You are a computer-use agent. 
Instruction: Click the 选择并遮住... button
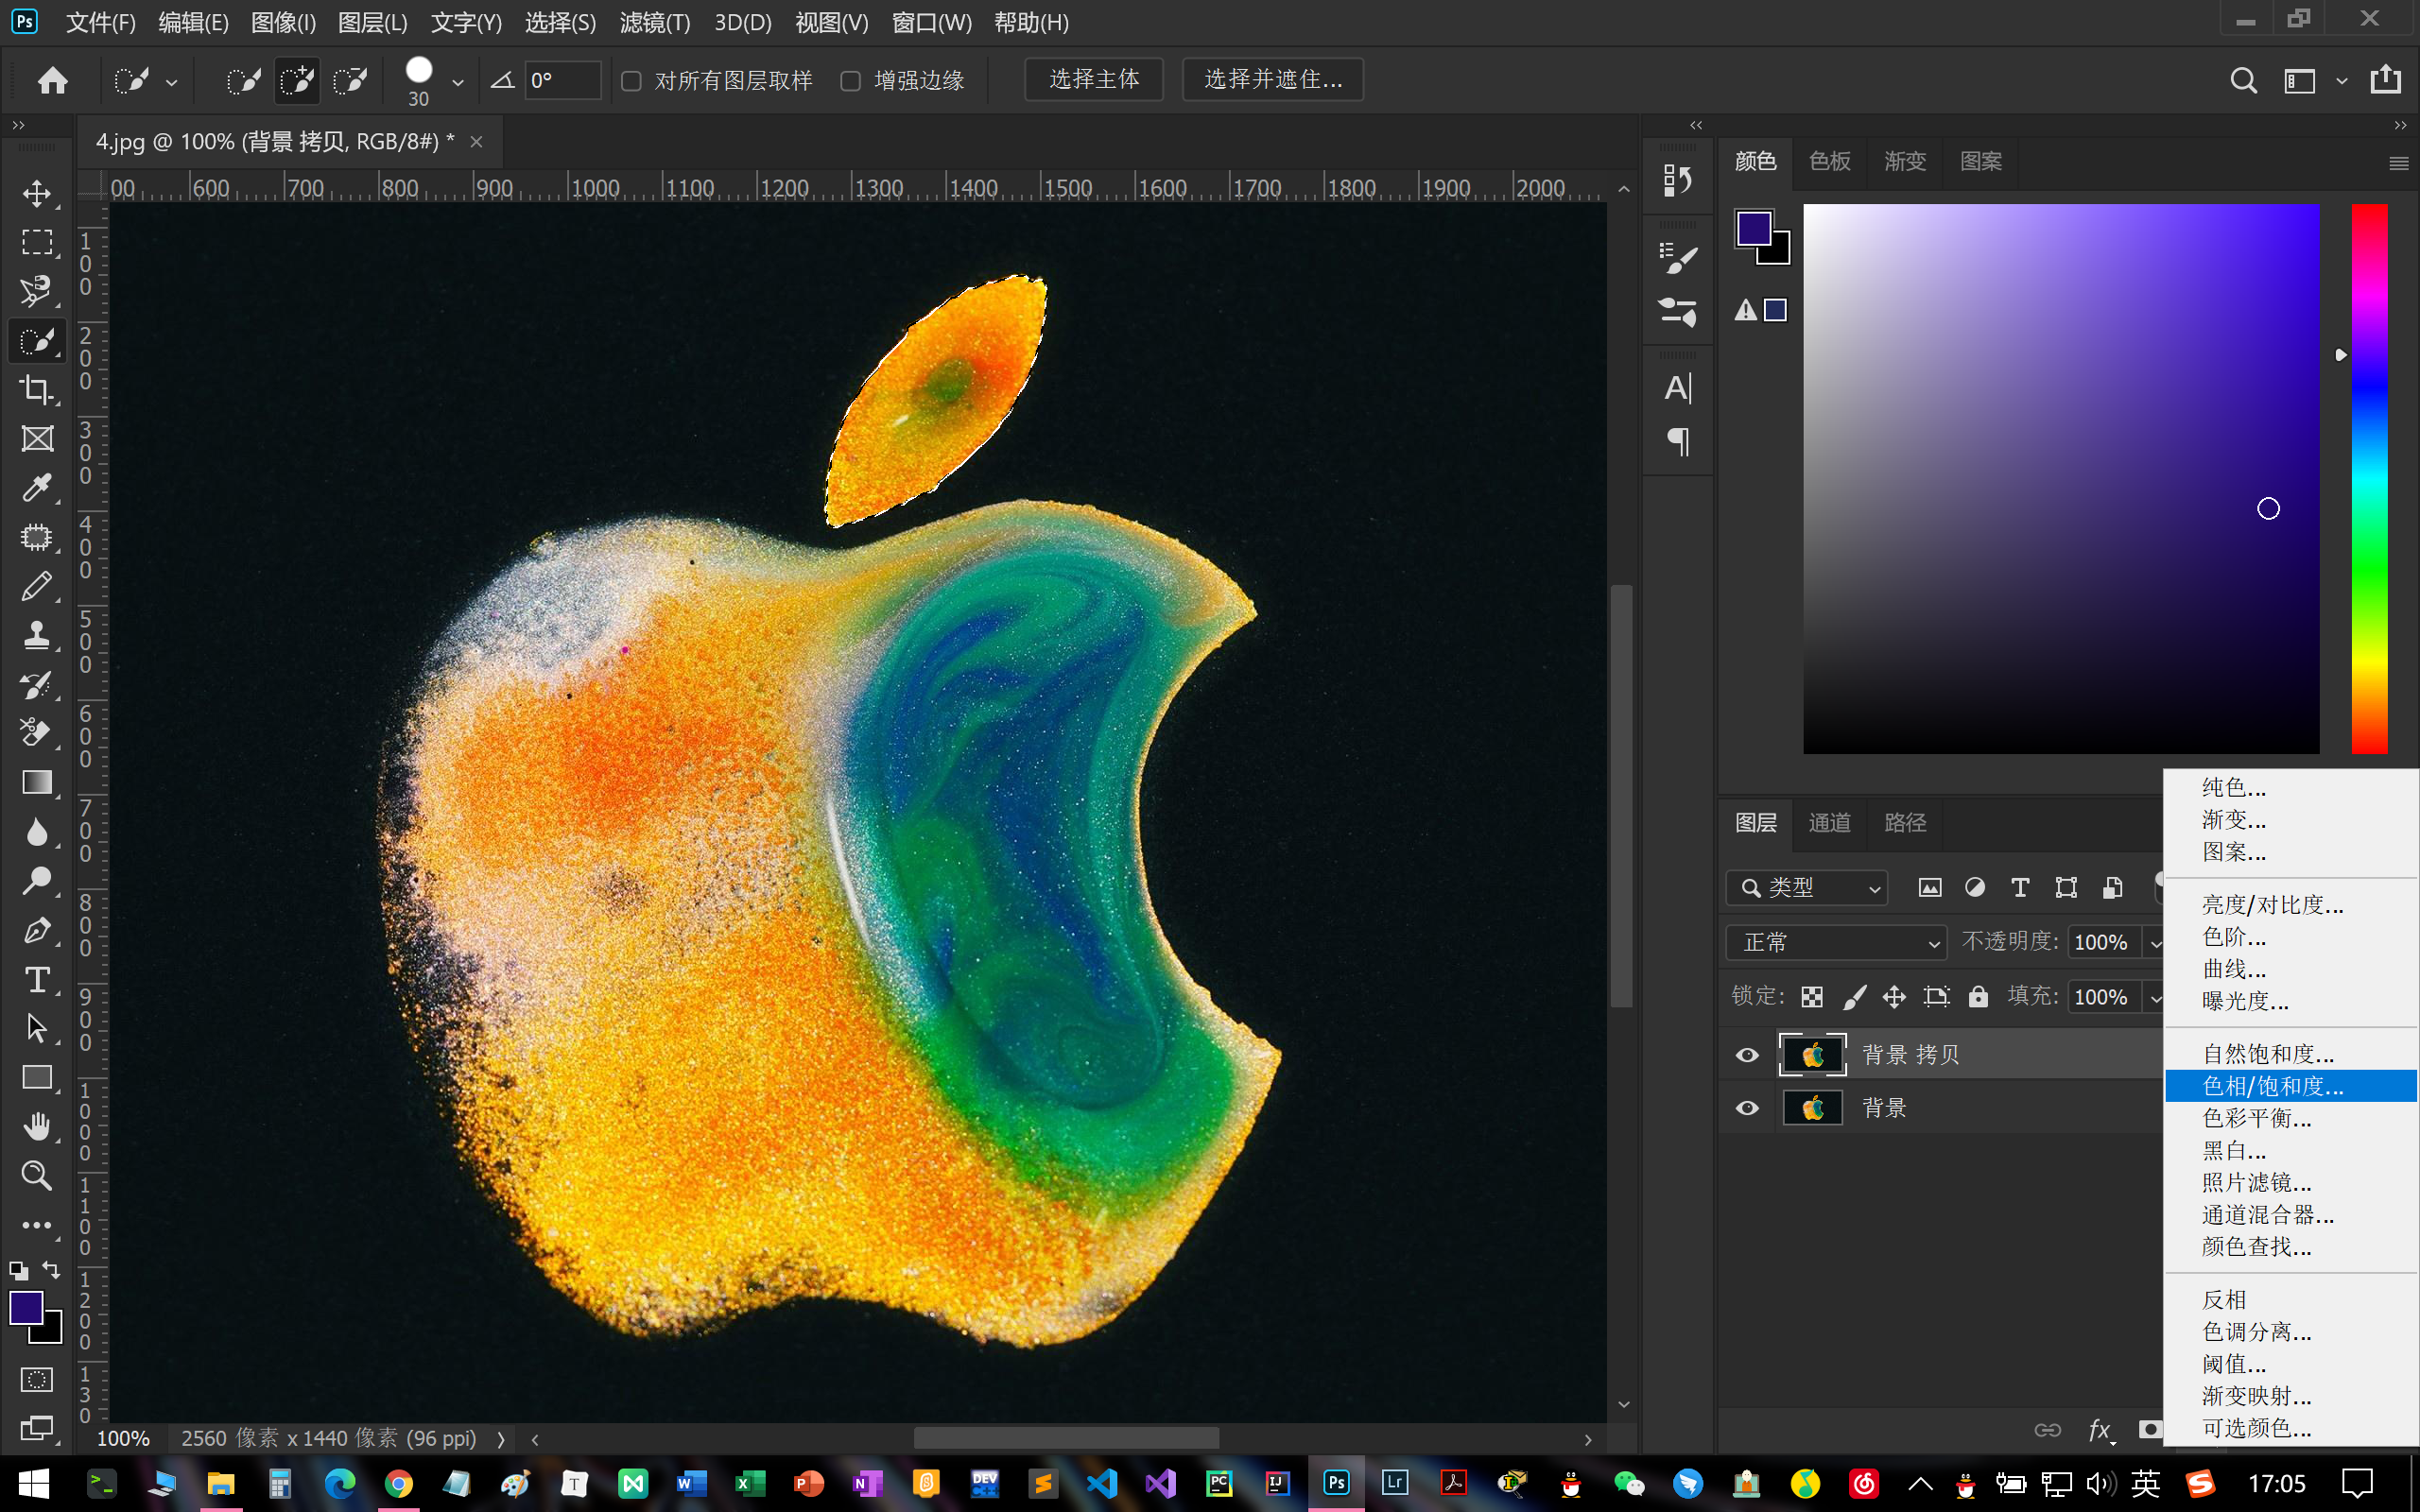[1272, 79]
